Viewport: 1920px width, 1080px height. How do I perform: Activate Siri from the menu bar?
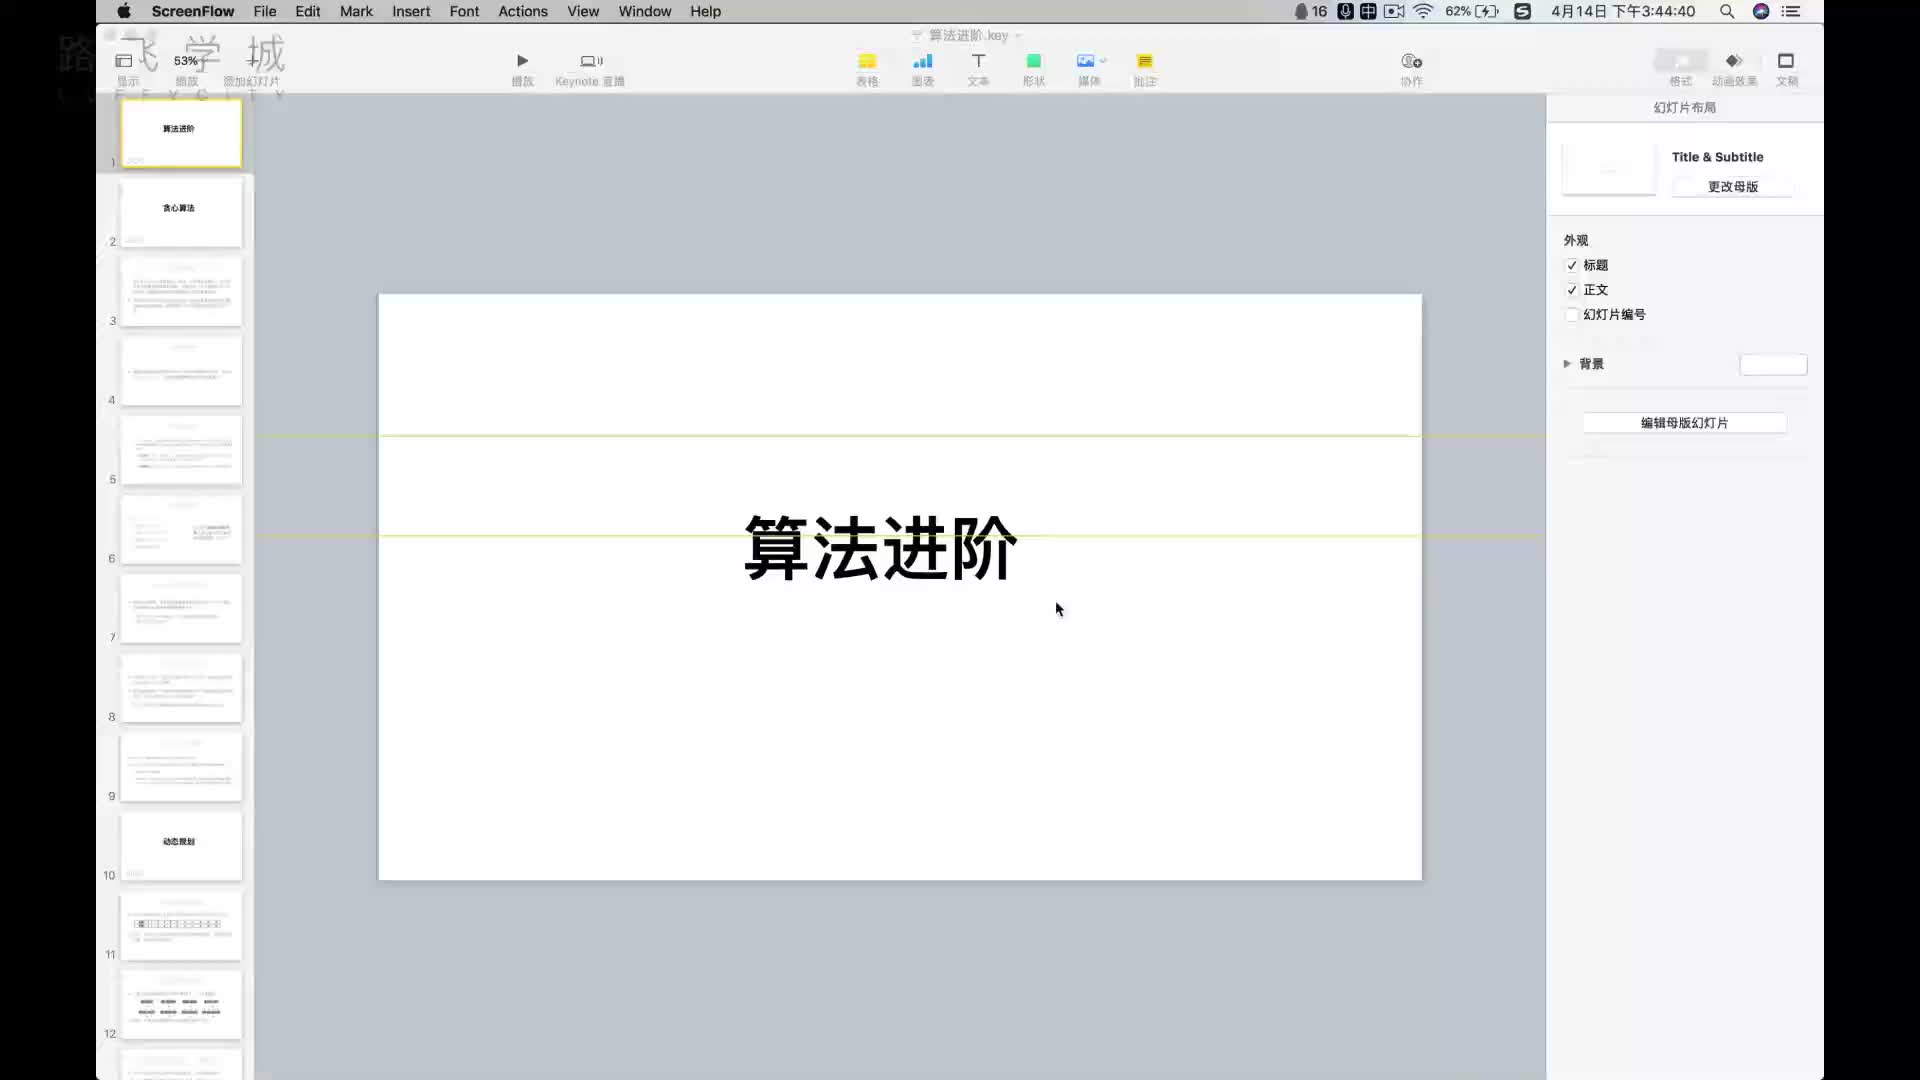(1761, 11)
